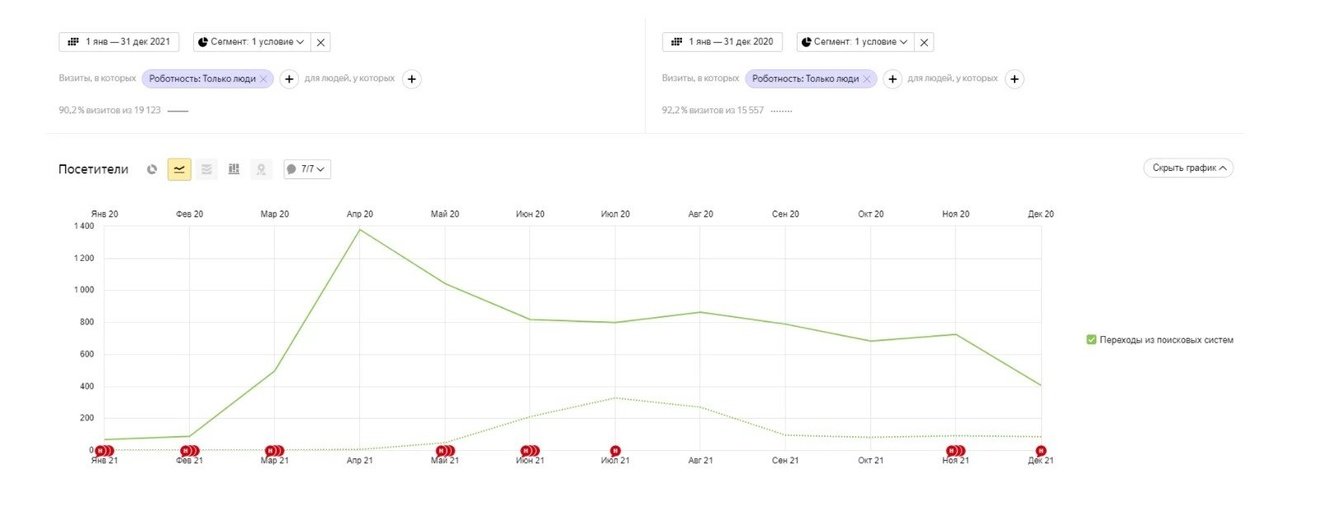Click the Окт 21 bottom axis label

coord(871,461)
